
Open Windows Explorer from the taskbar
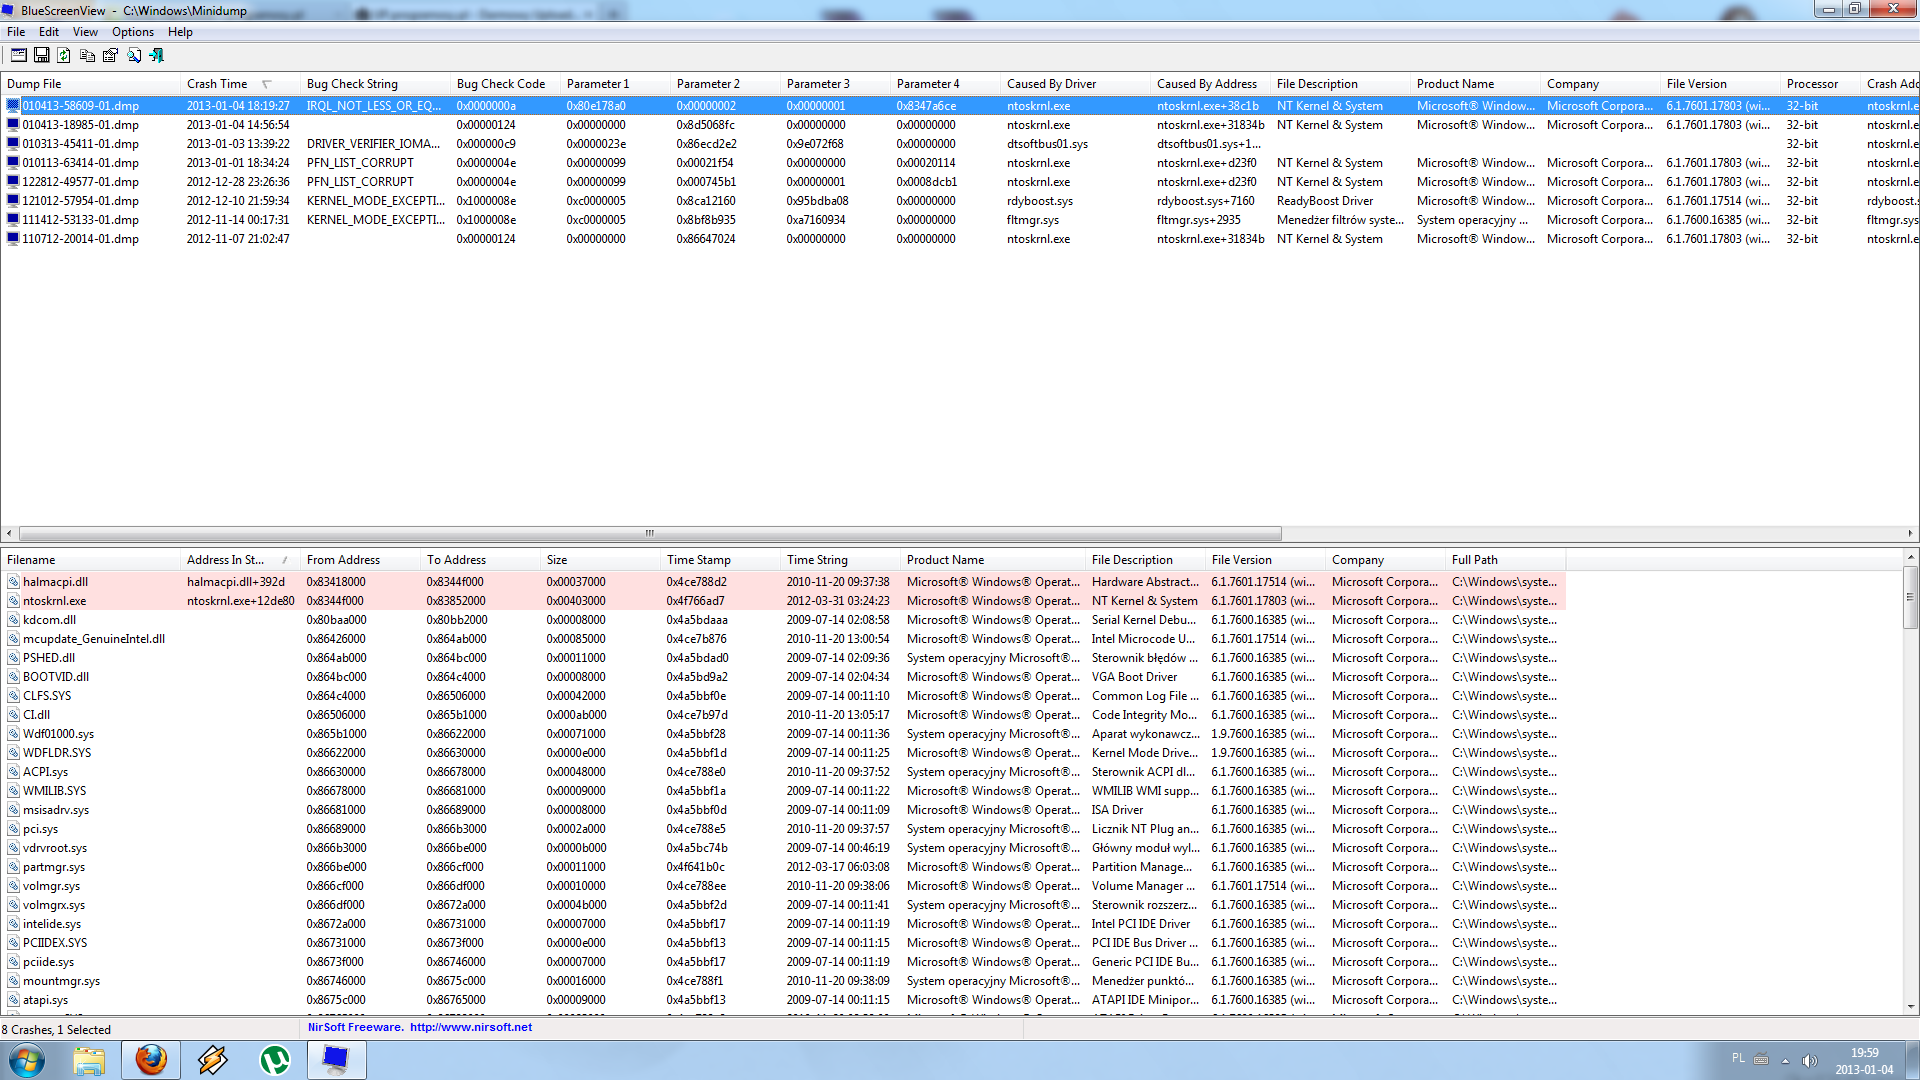[89, 1060]
